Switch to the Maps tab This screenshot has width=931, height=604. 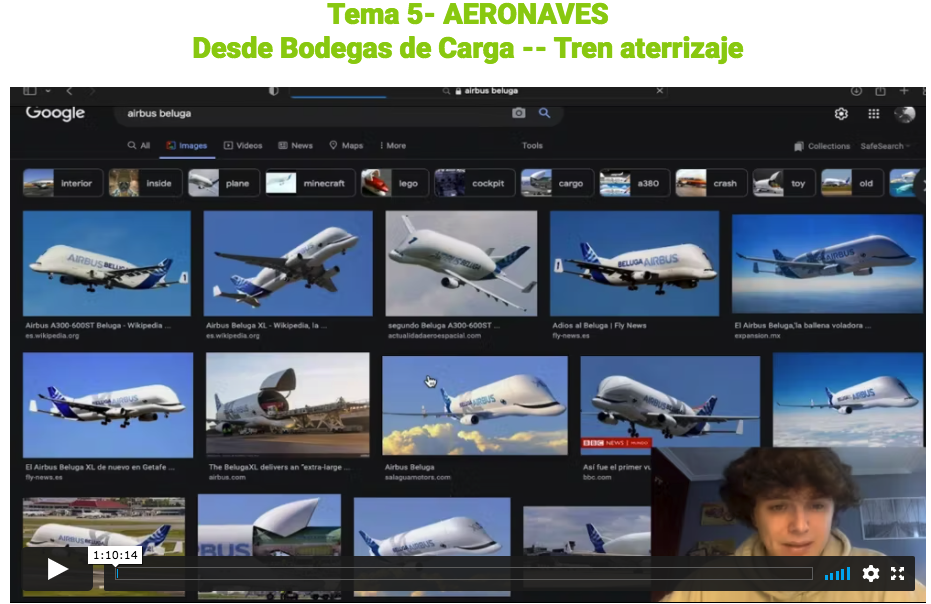(x=346, y=146)
